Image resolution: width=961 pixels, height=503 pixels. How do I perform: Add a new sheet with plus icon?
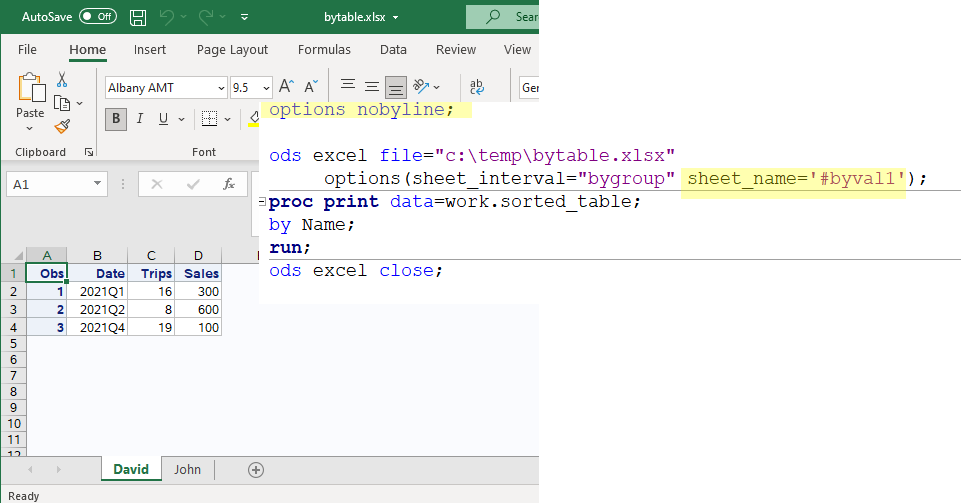coord(256,470)
